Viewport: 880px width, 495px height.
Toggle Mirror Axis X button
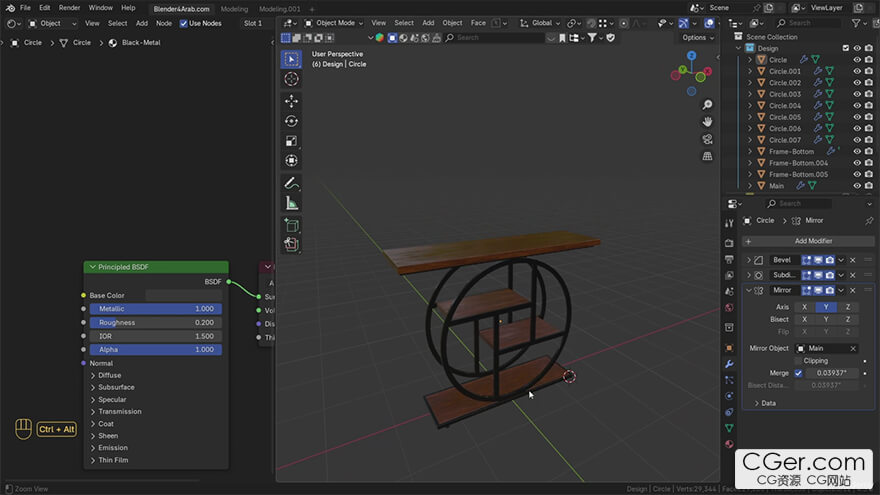[x=804, y=307]
